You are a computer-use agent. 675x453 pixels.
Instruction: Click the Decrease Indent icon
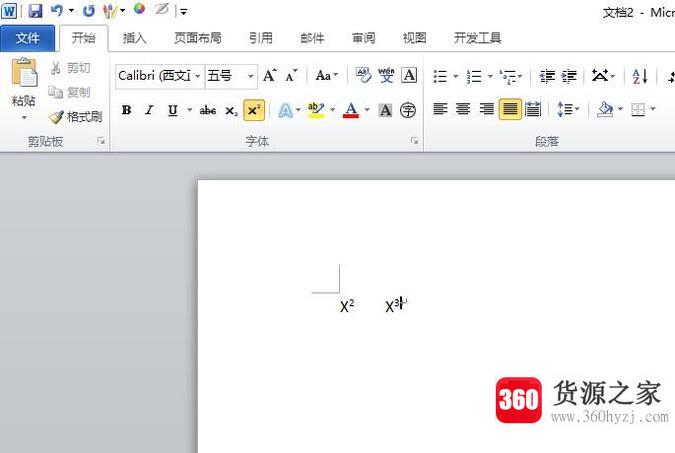[547, 76]
